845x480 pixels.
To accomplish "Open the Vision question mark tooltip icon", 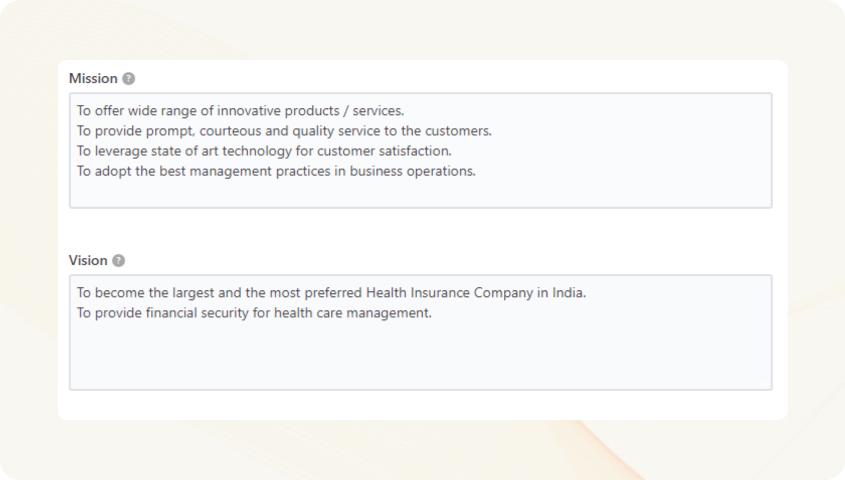I will click(x=119, y=261).
